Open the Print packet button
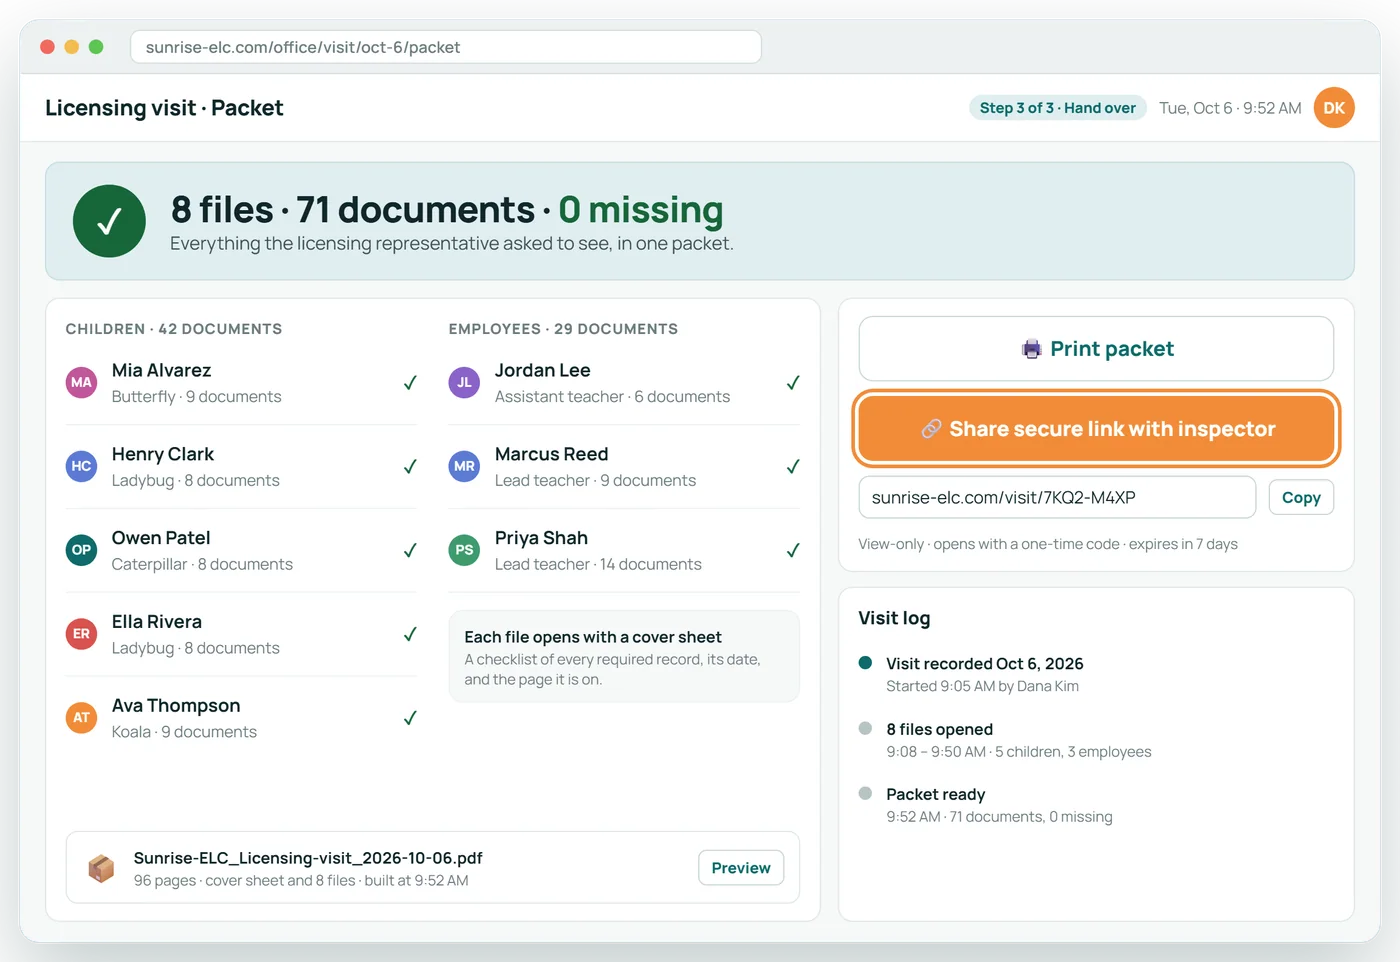This screenshot has width=1400, height=962. coord(1096,349)
